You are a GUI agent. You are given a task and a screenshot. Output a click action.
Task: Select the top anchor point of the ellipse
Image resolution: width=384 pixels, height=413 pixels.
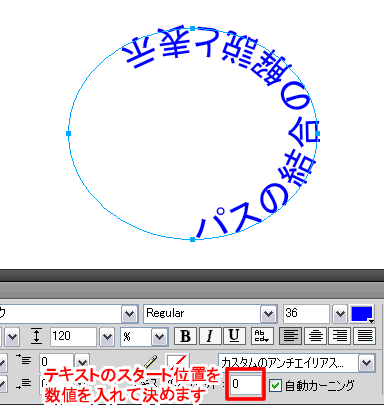[x=193, y=29]
